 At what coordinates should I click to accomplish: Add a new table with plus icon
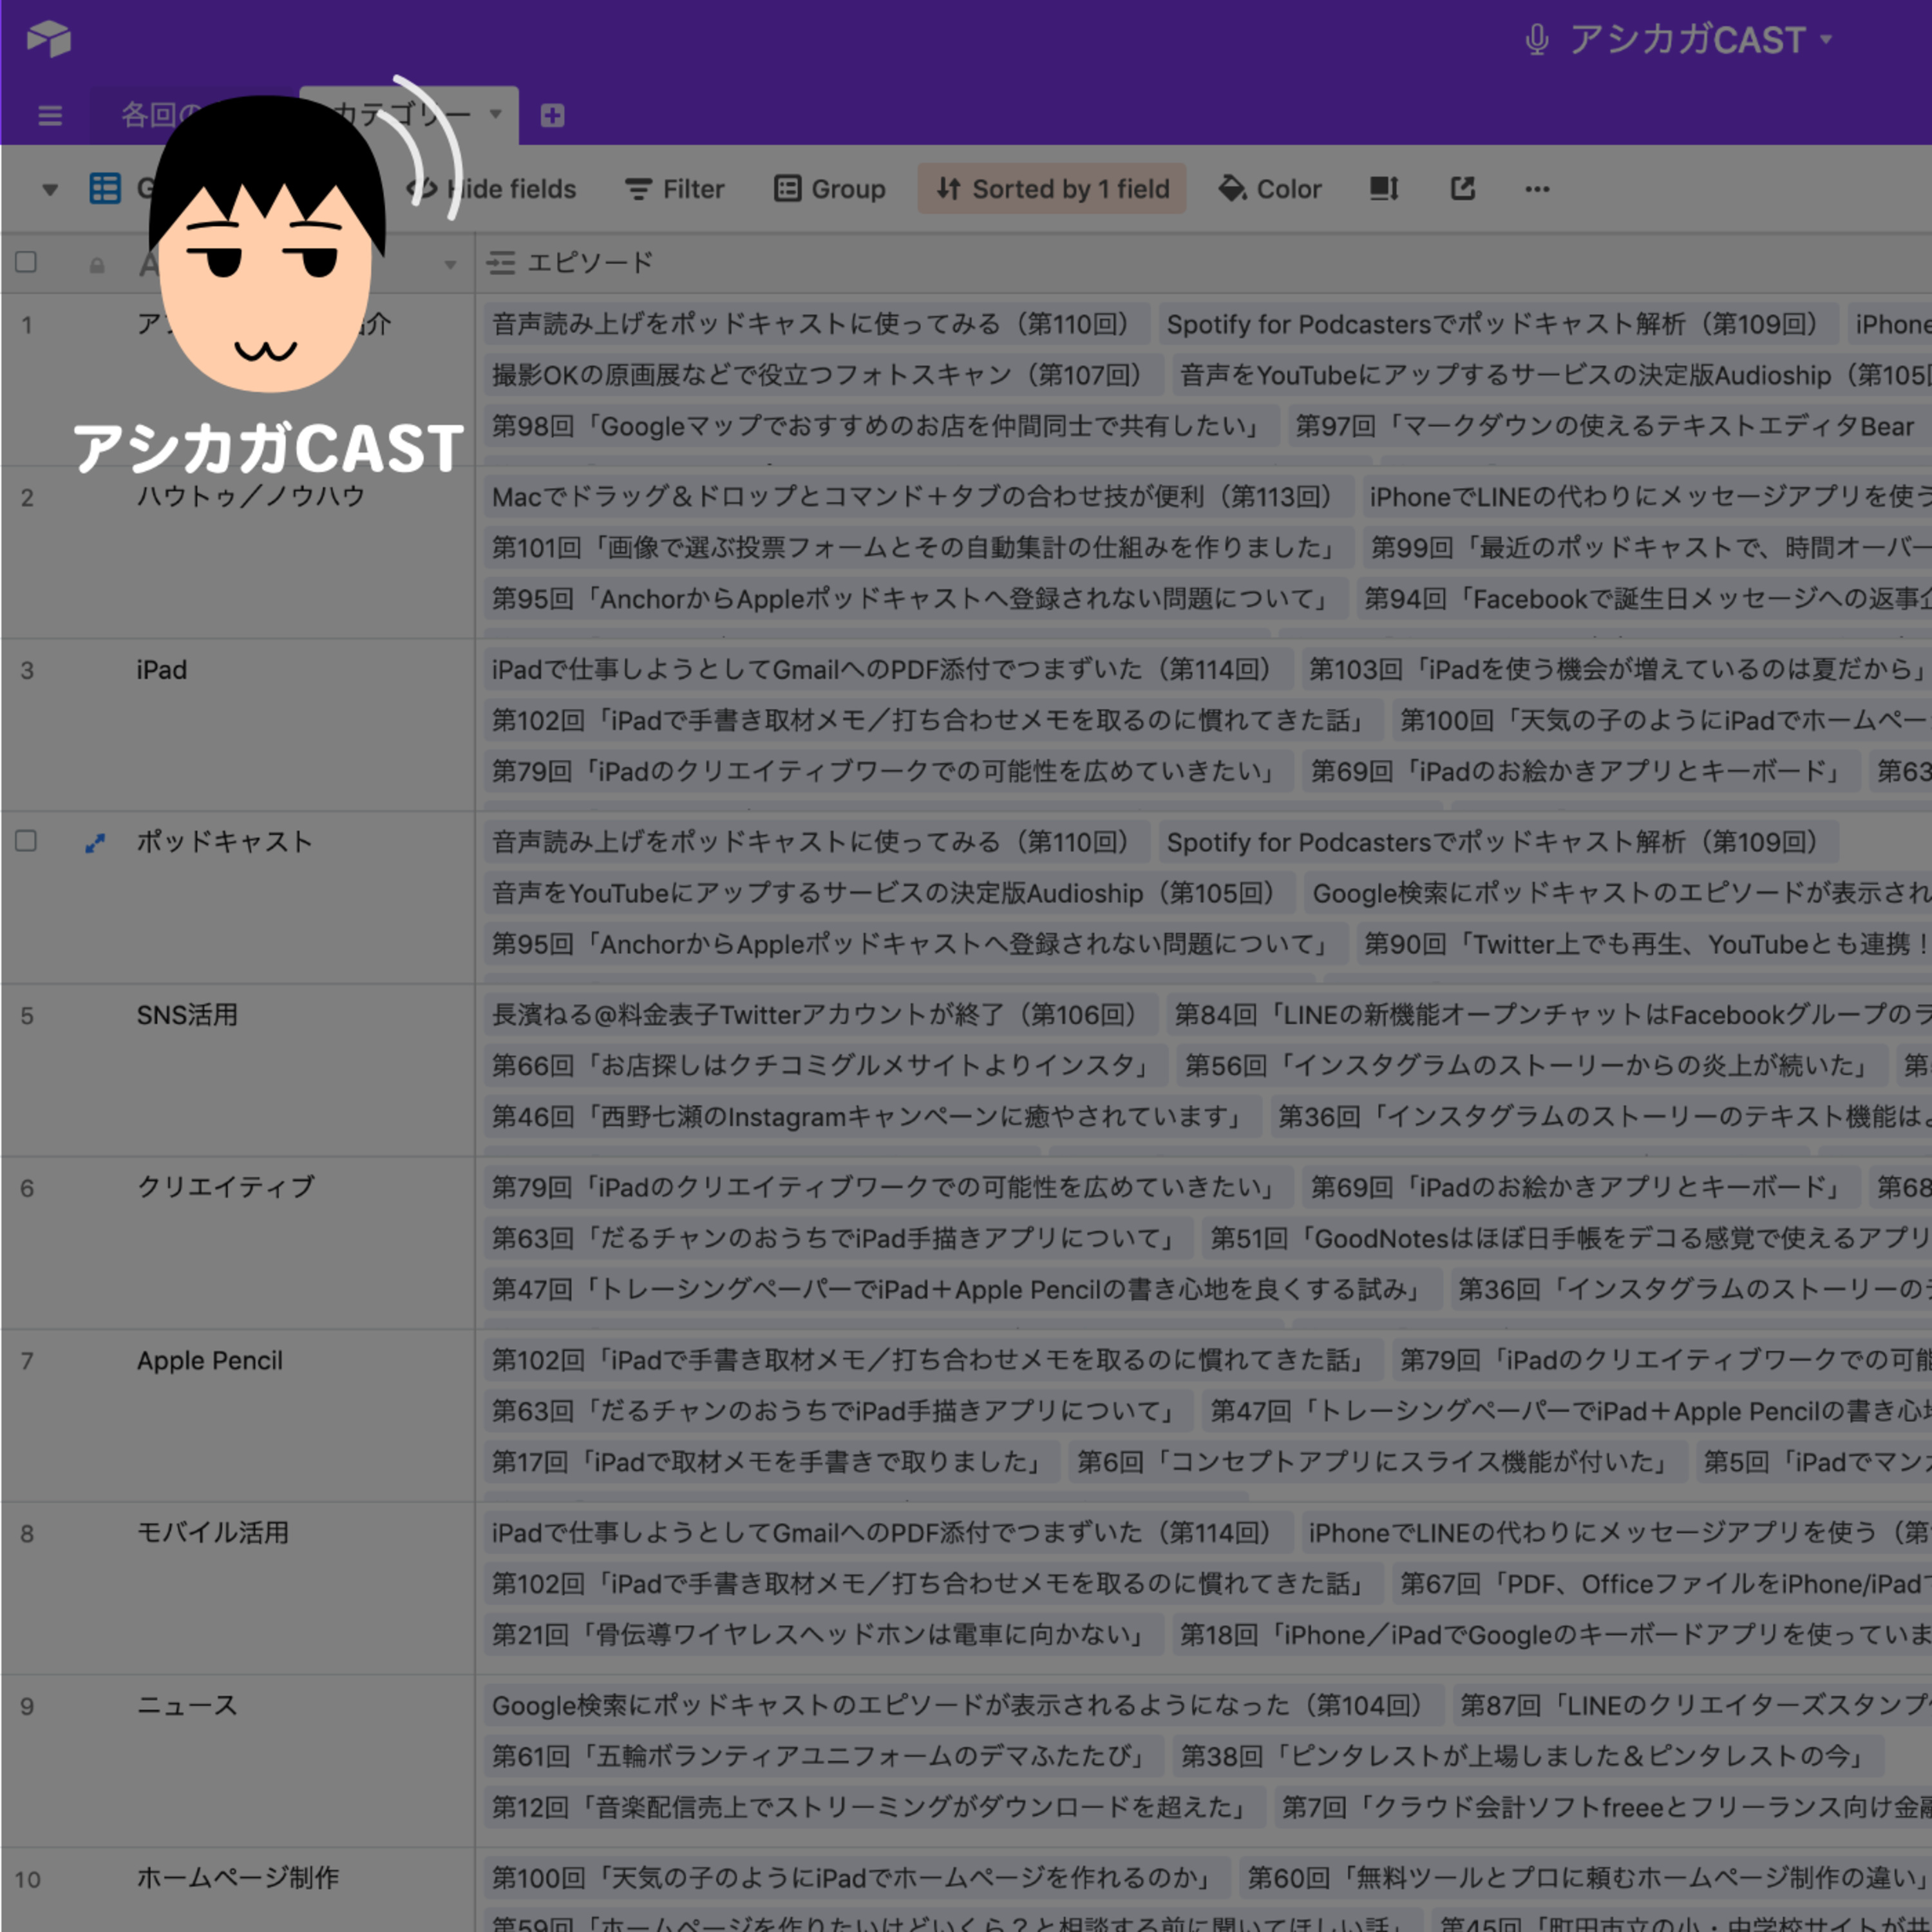click(552, 116)
